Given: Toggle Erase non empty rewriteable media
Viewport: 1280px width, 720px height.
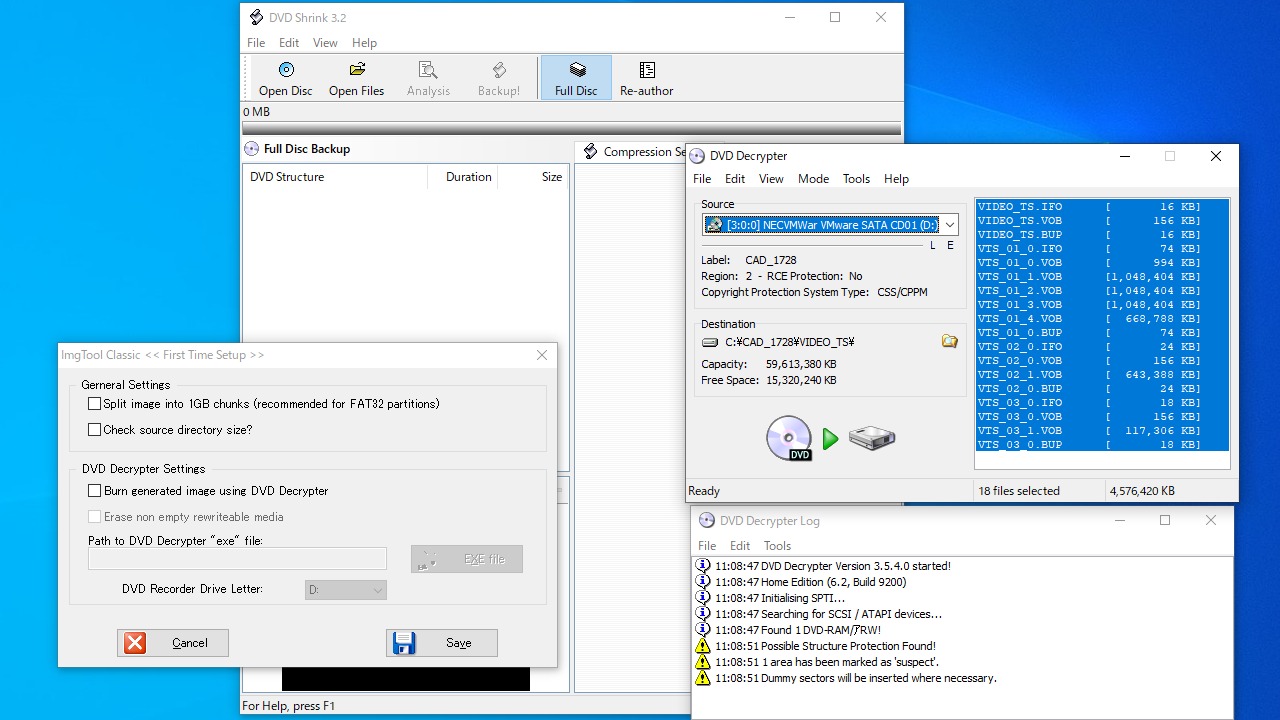Looking at the screenshot, I should click(95, 517).
